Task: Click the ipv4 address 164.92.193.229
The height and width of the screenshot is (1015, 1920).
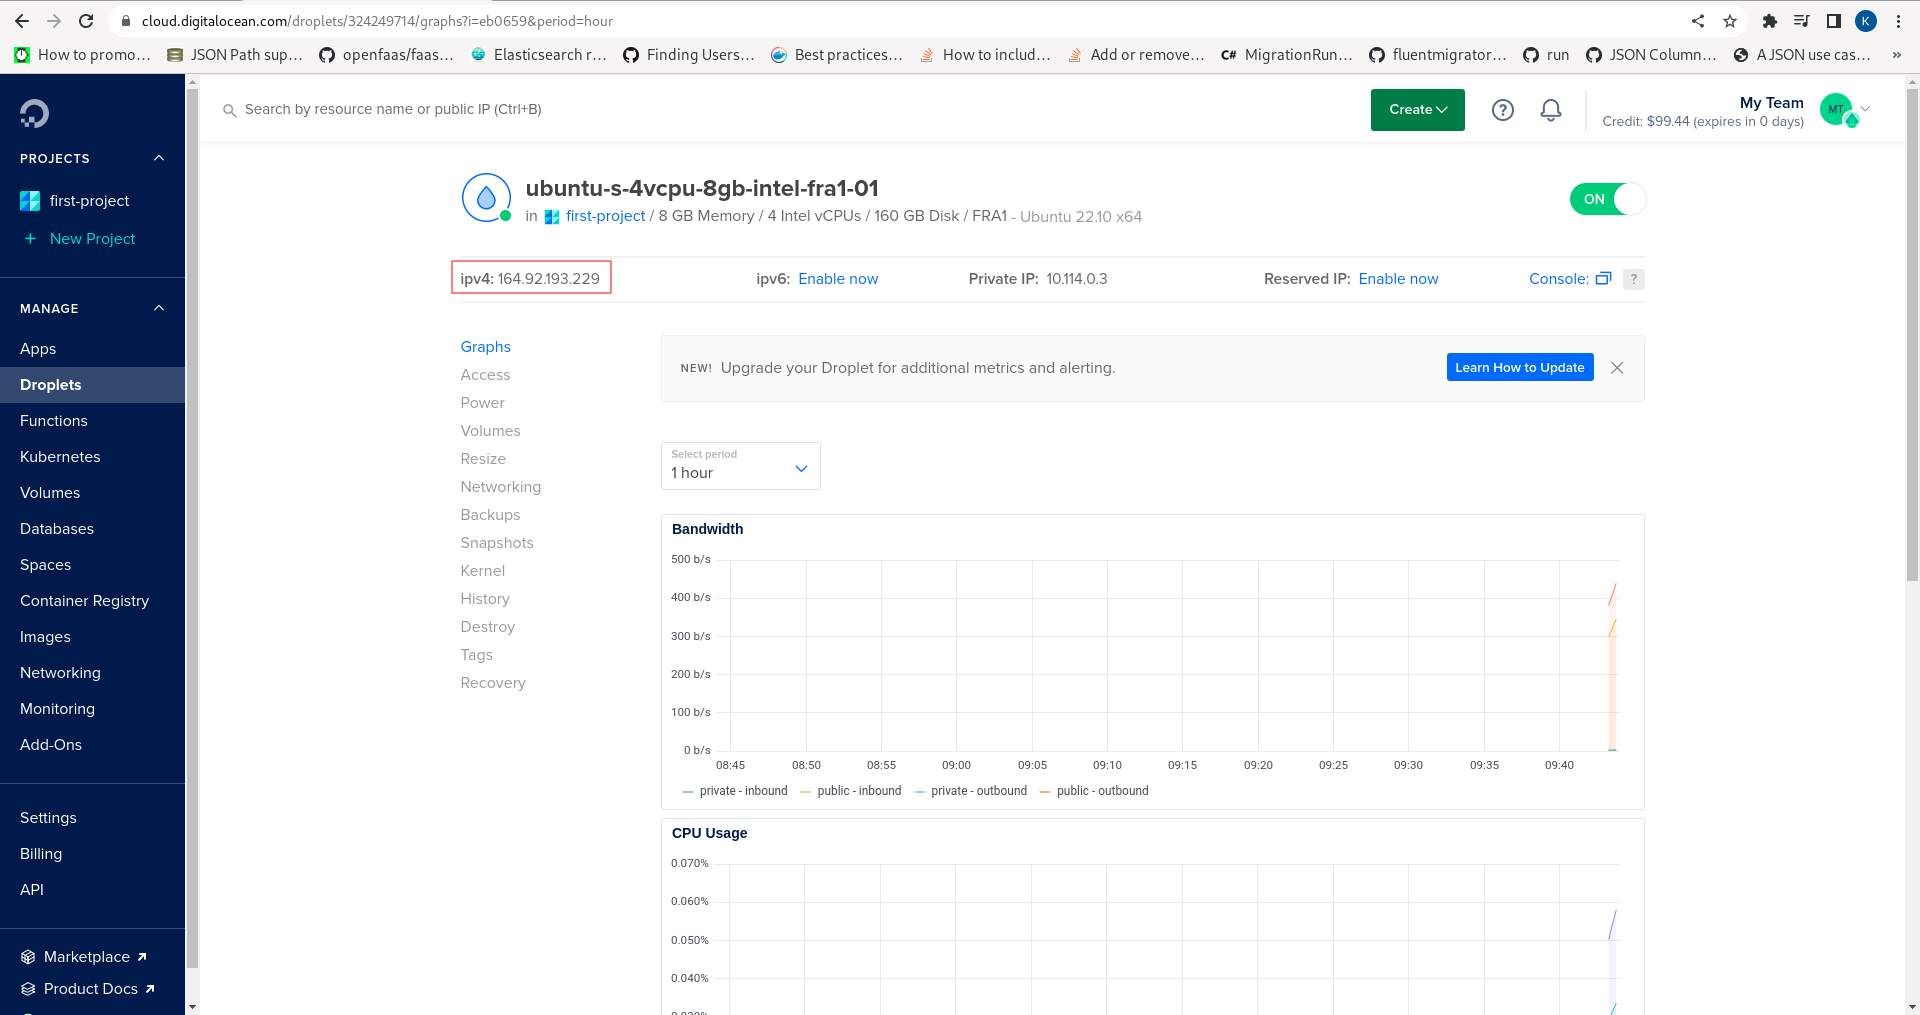Action: (x=549, y=279)
